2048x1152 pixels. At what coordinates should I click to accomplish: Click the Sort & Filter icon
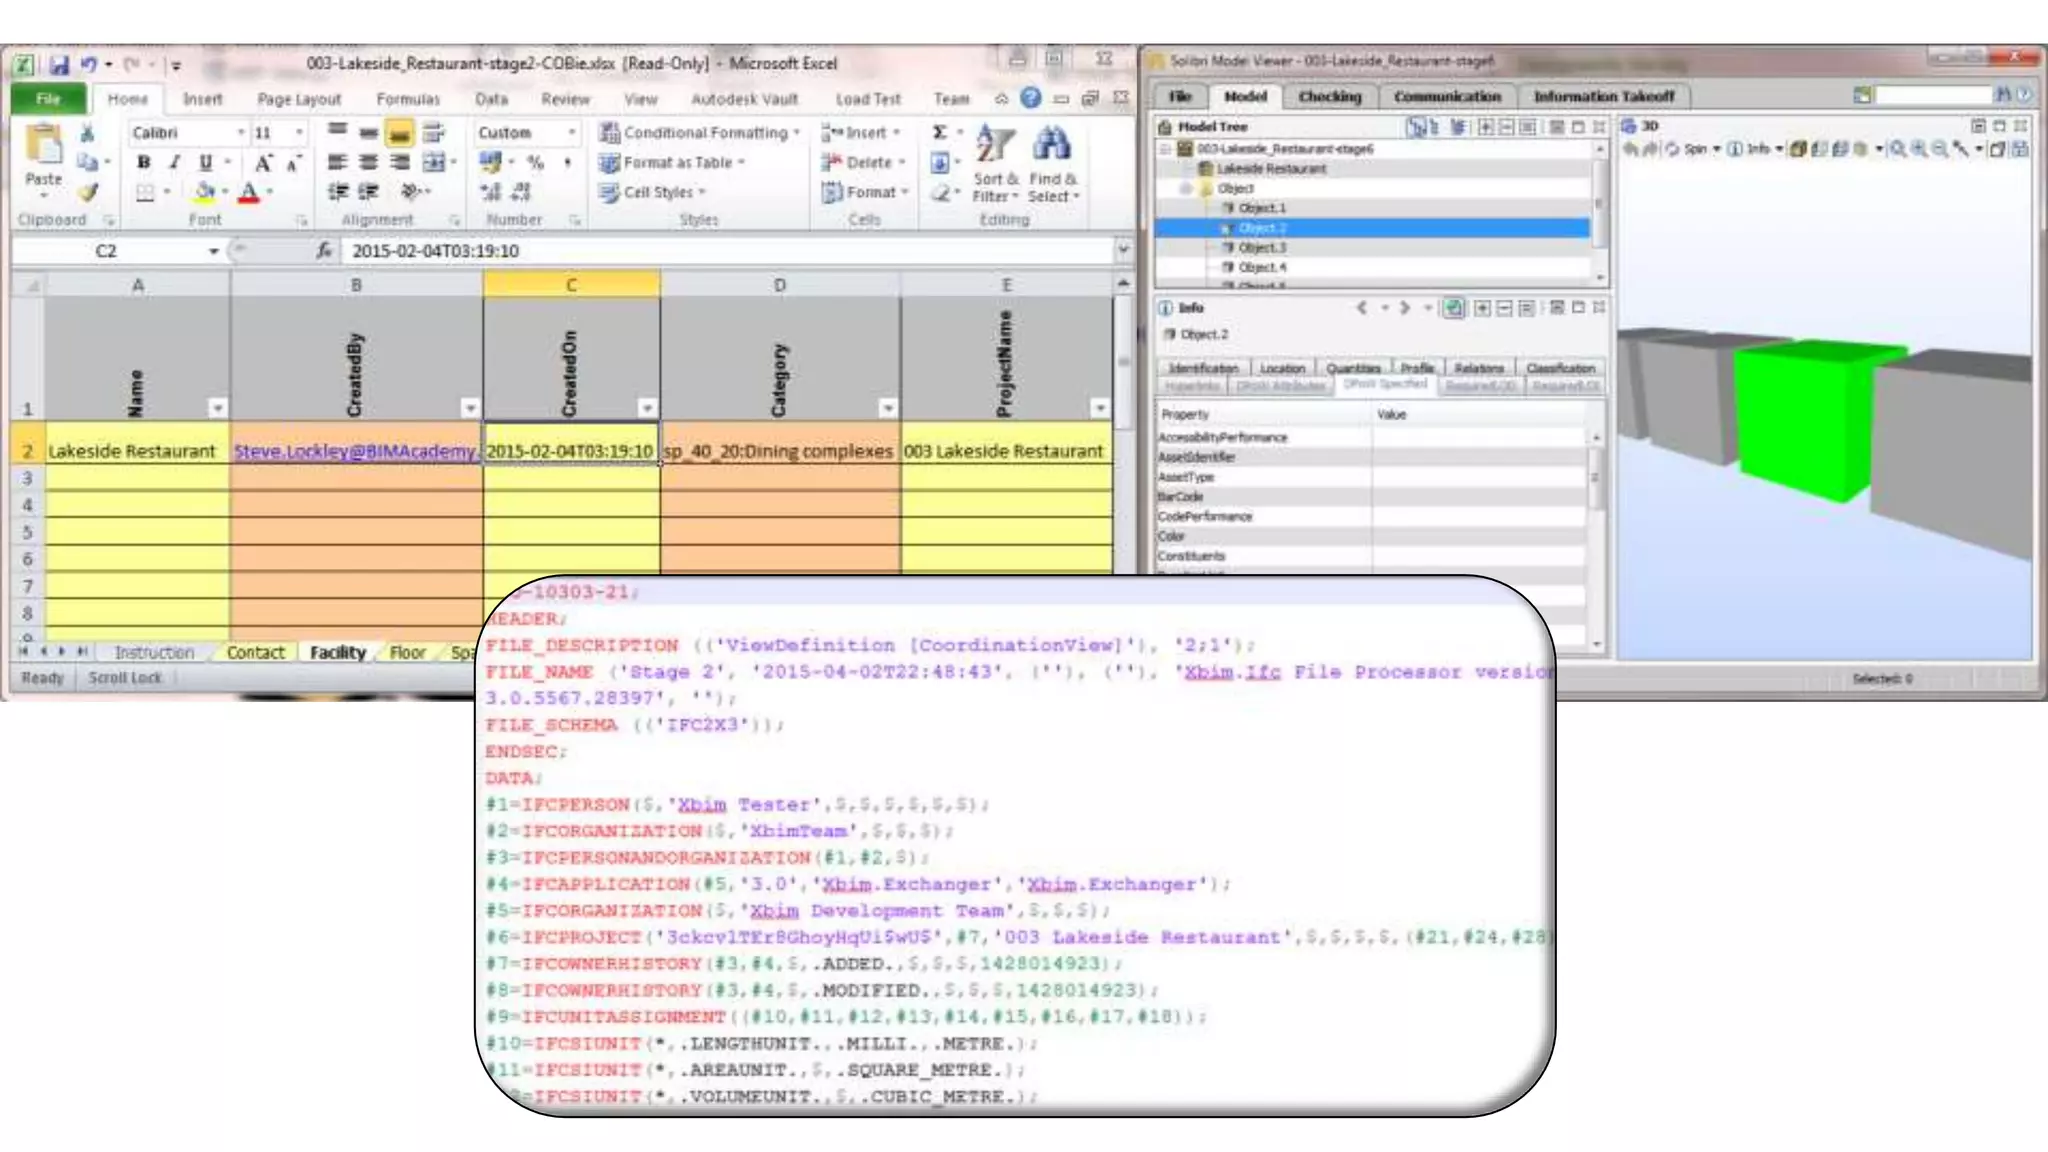pyautogui.click(x=995, y=145)
